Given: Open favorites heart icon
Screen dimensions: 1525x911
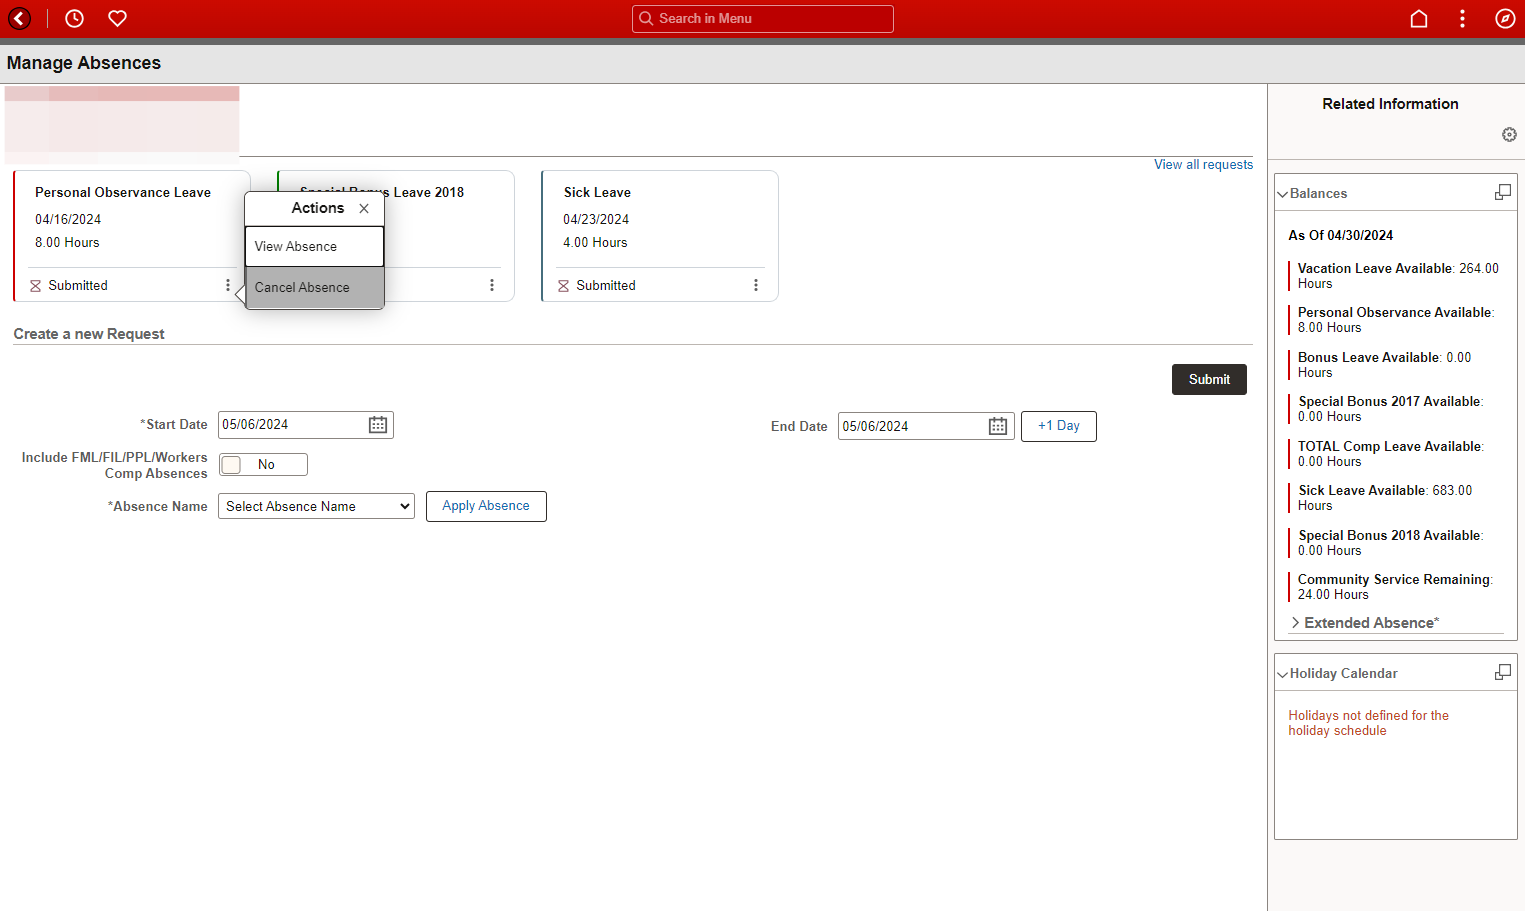Looking at the screenshot, I should 117,18.
